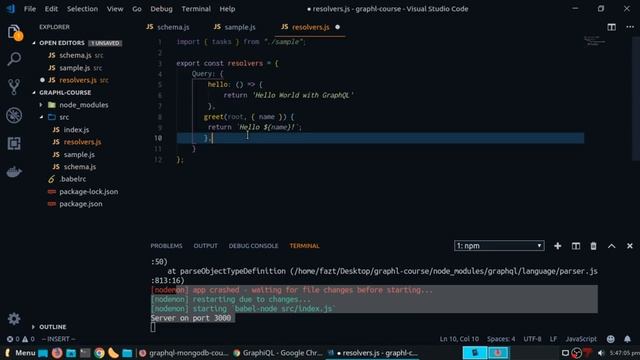640x360 pixels.
Task: Split the terminal panel
Action: tap(576, 246)
